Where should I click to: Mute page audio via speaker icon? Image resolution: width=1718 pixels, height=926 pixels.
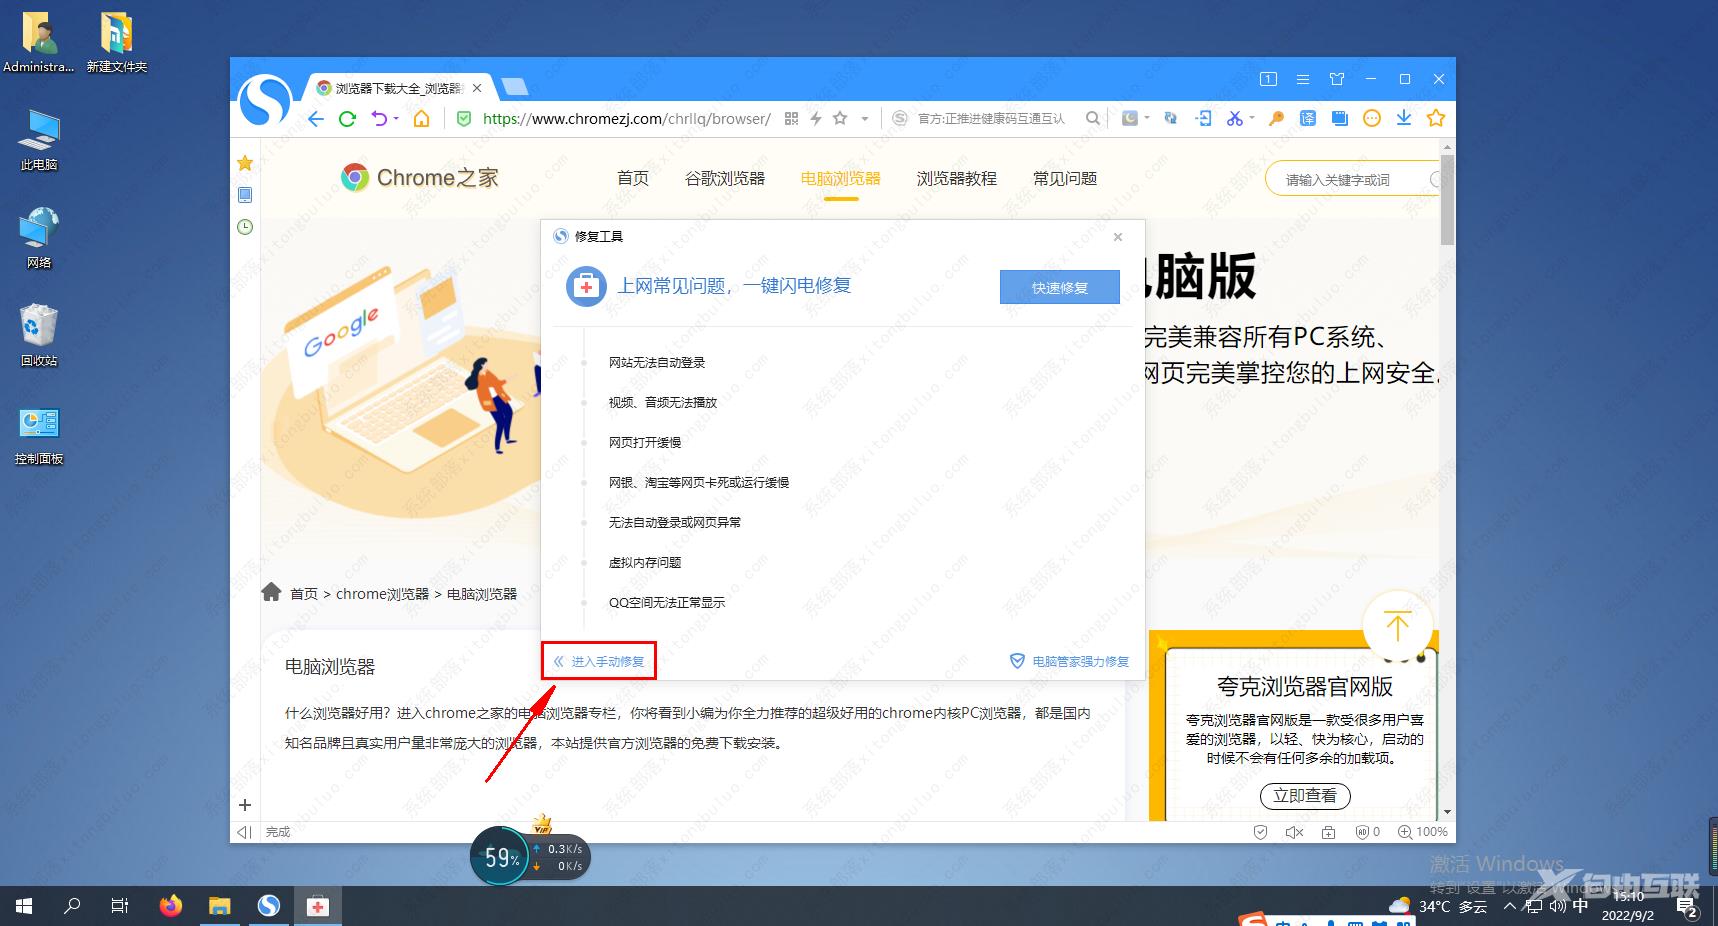(x=1294, y=831)
